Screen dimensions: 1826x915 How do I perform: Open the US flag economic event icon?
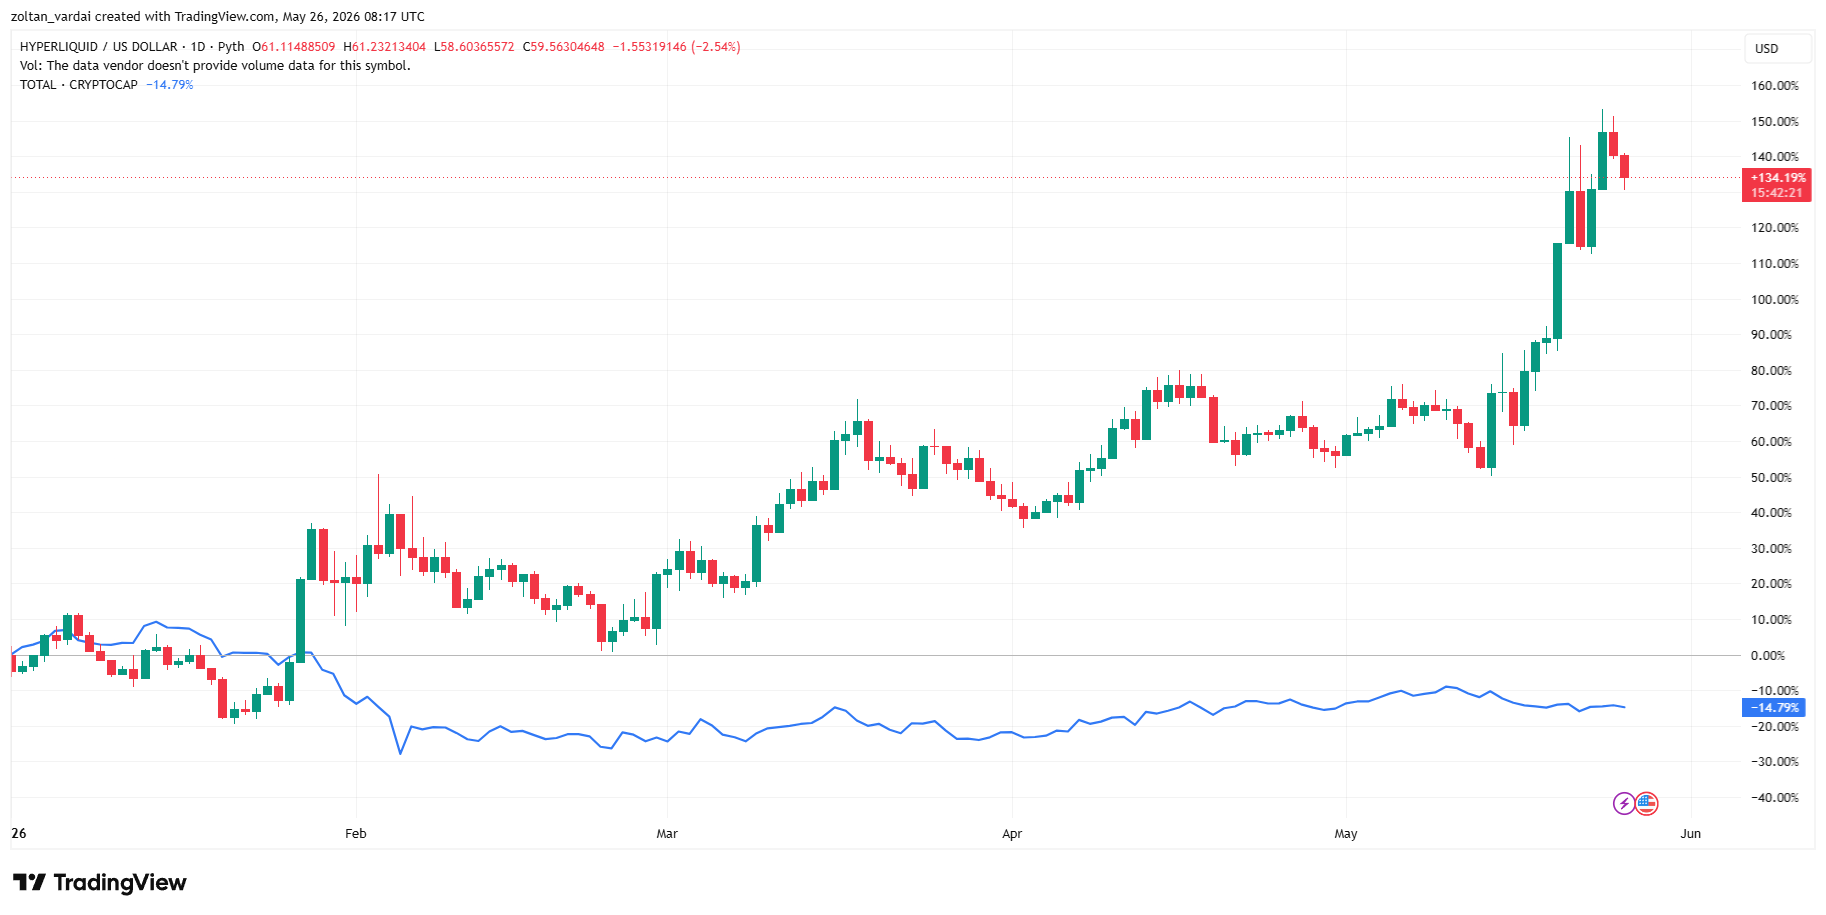pyautogui.click(x=1647, y=803)
